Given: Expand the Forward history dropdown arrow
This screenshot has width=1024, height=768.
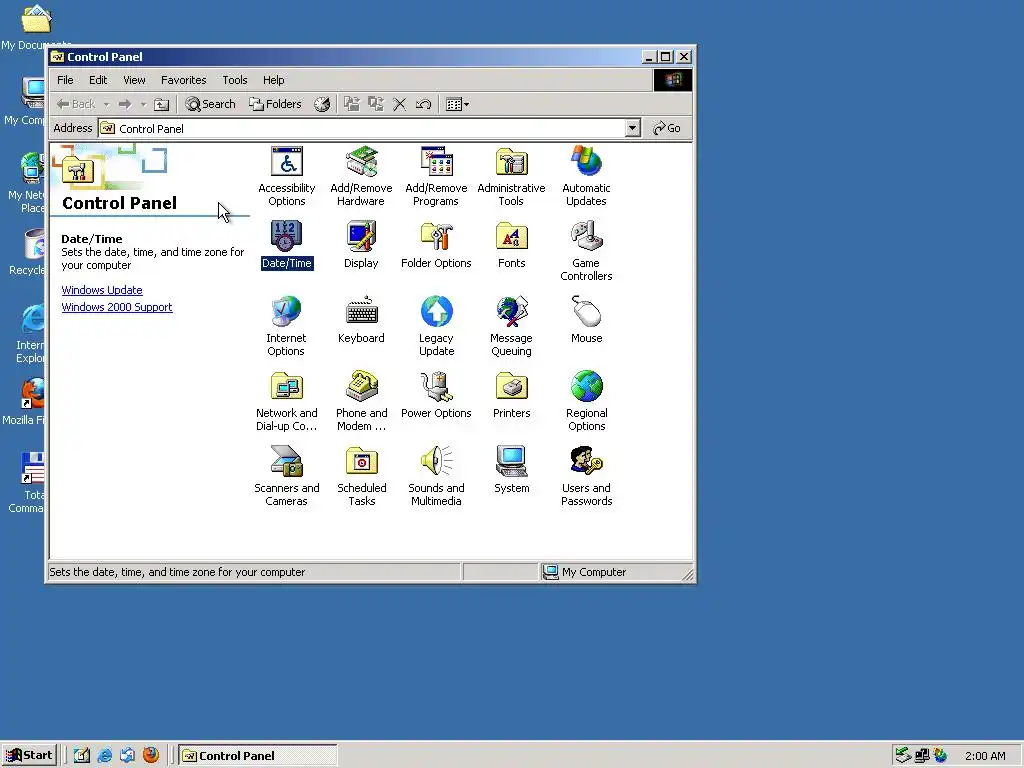Looking at the screenshot, I should pos(143,104).
